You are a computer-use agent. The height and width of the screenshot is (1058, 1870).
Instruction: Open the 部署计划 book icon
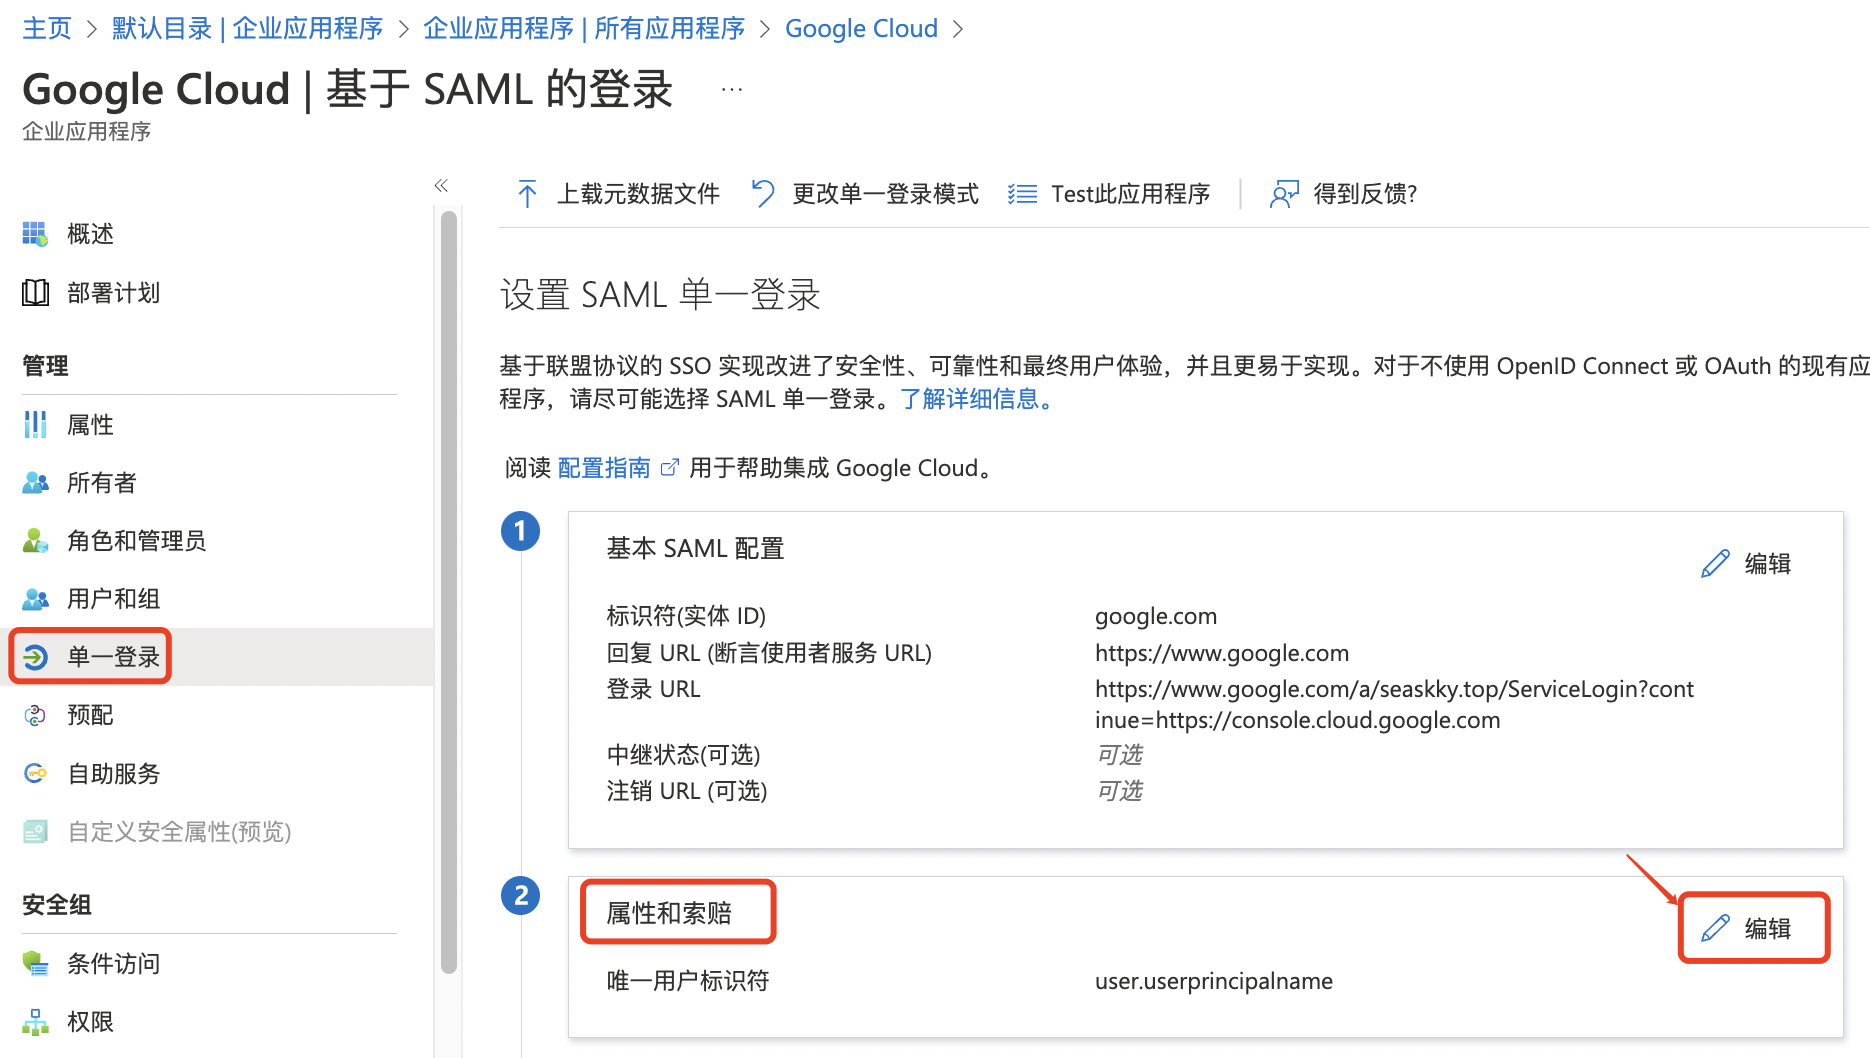pyautogui.click(x=35, y=293)
